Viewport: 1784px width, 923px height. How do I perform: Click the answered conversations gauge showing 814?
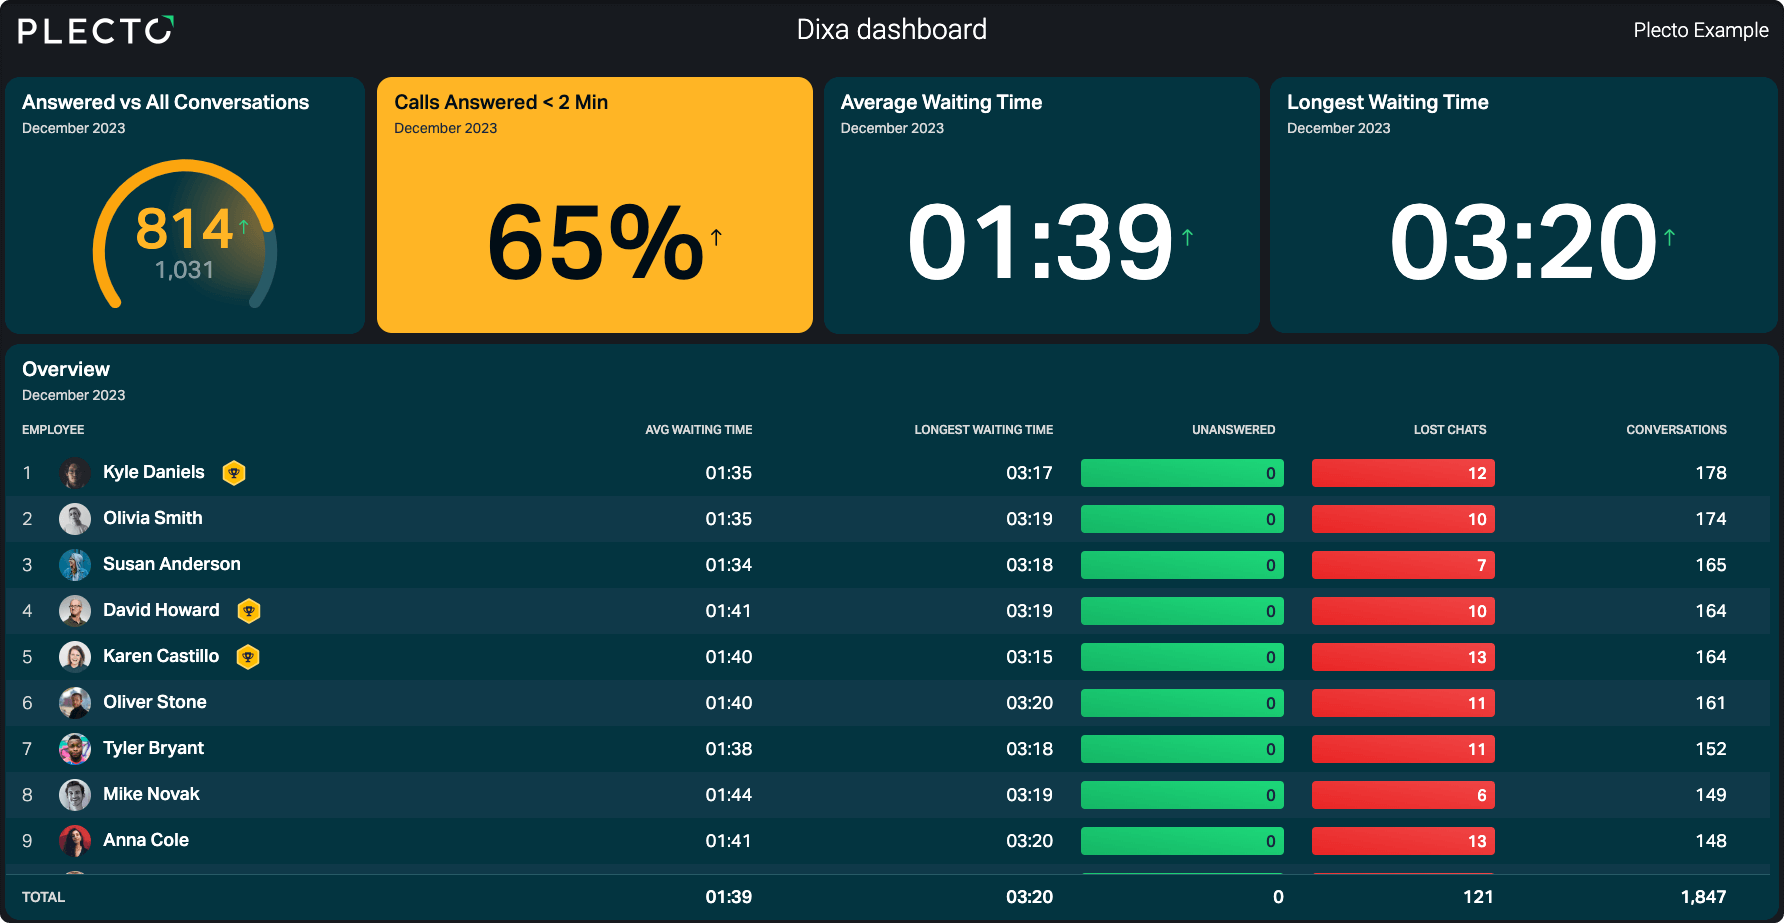(x=185, y=237)
